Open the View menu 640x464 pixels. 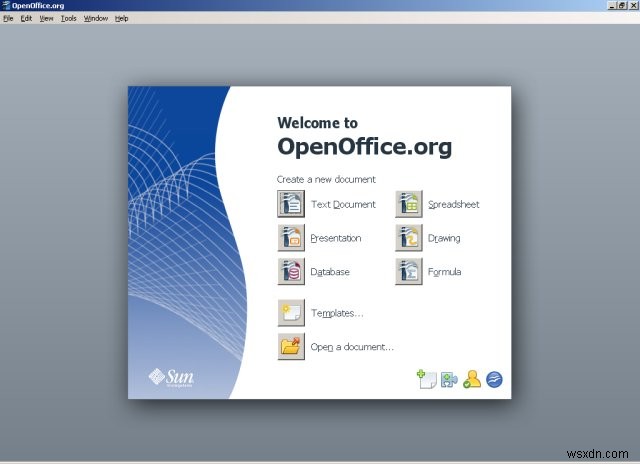point(46,18)
